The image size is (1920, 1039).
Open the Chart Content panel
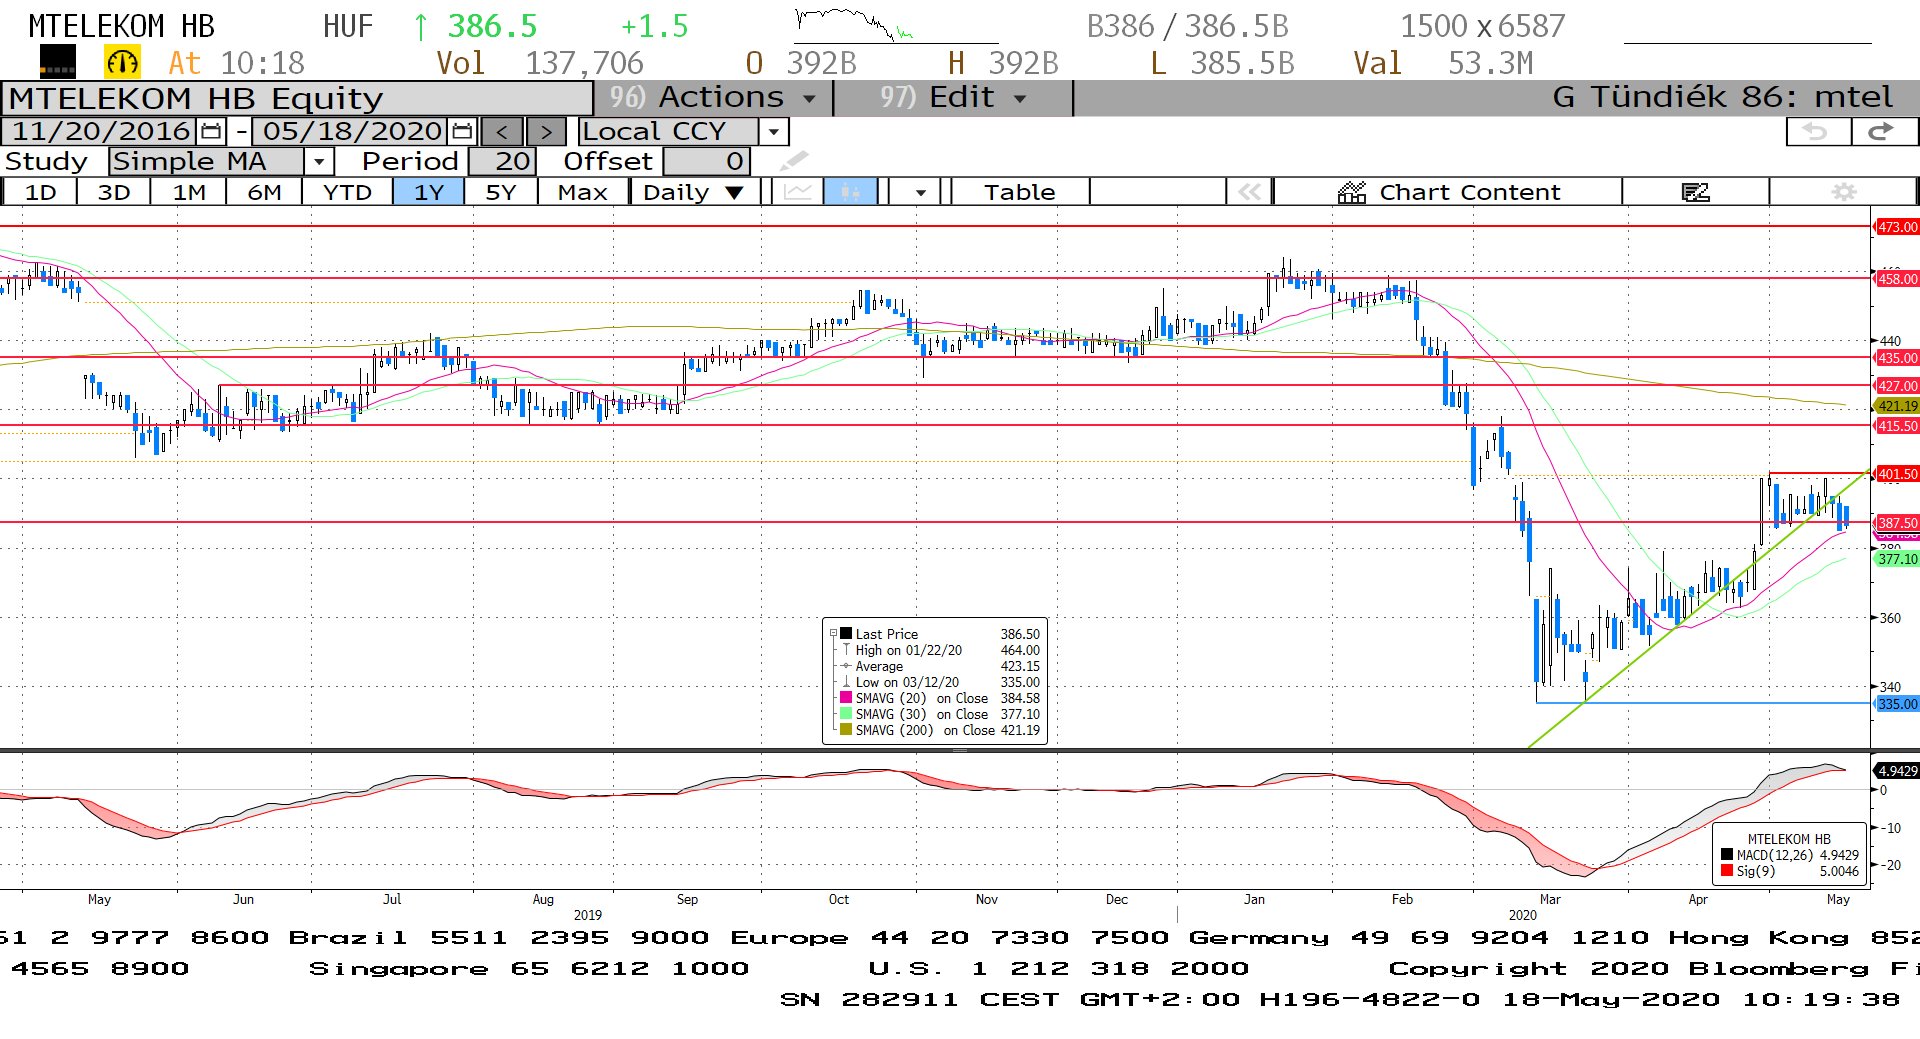(x=1448, y=192)
